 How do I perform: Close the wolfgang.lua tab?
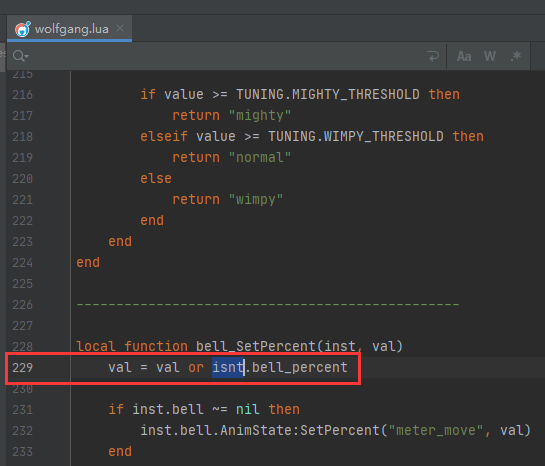point(120,28)
